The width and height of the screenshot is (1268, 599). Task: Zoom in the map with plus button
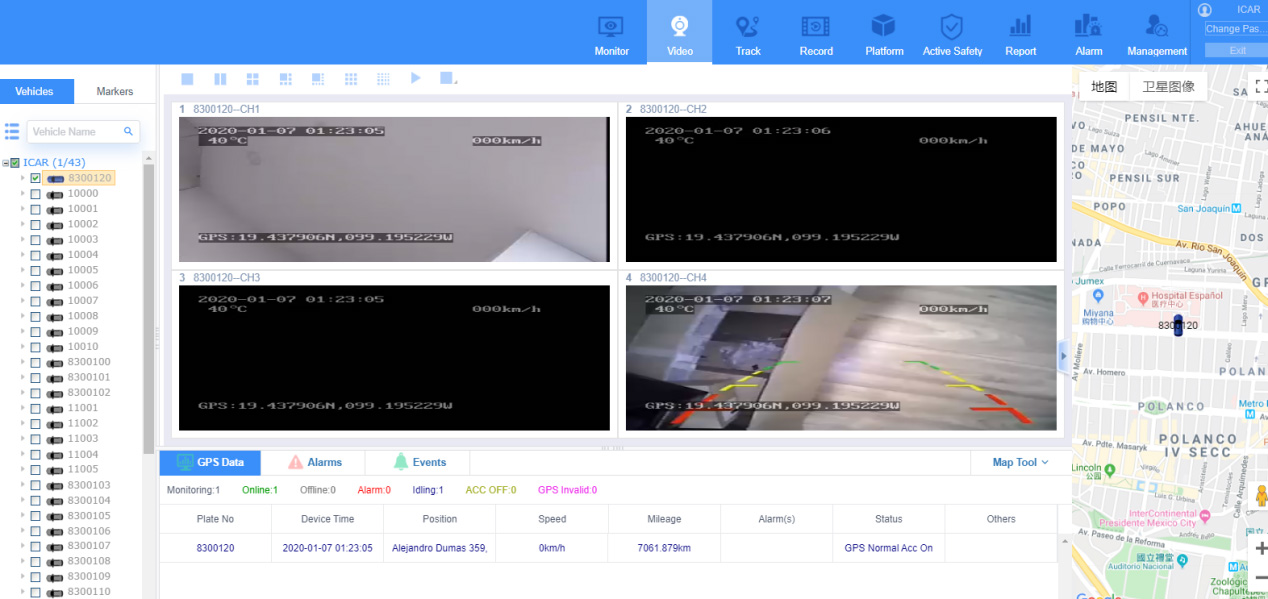1260,548
